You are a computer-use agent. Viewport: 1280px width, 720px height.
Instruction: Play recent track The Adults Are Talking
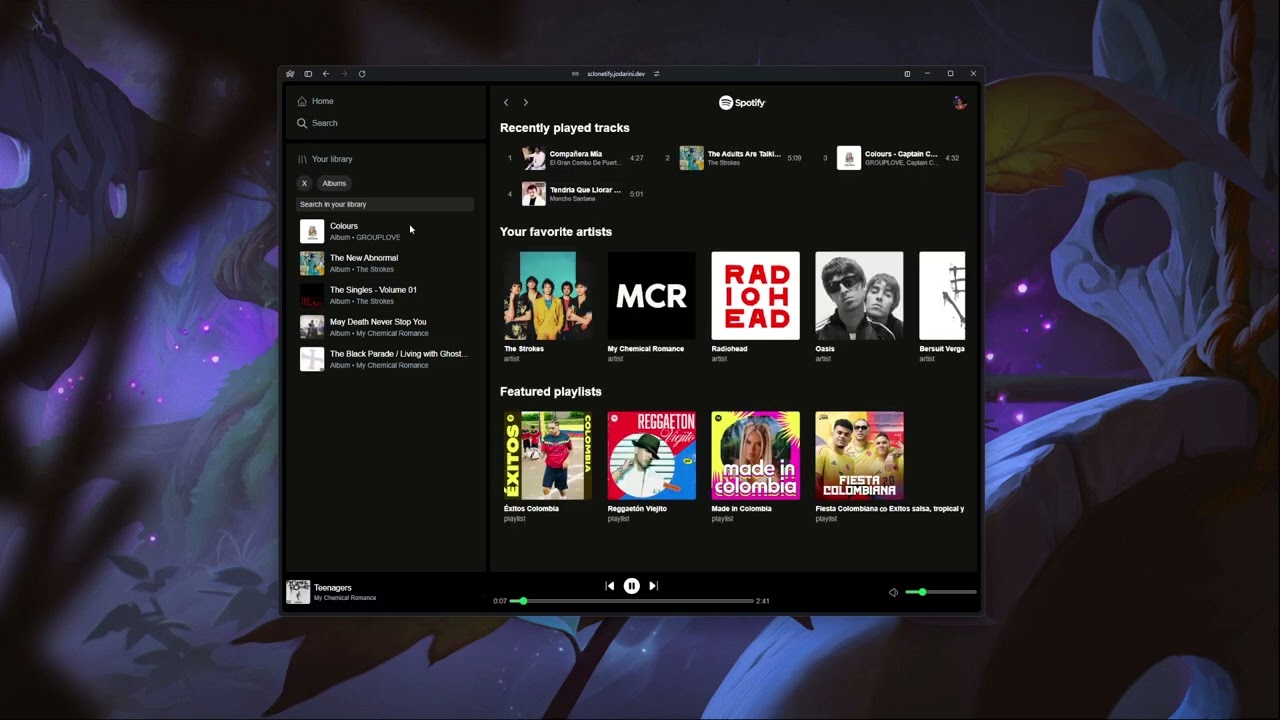[733, 158]
